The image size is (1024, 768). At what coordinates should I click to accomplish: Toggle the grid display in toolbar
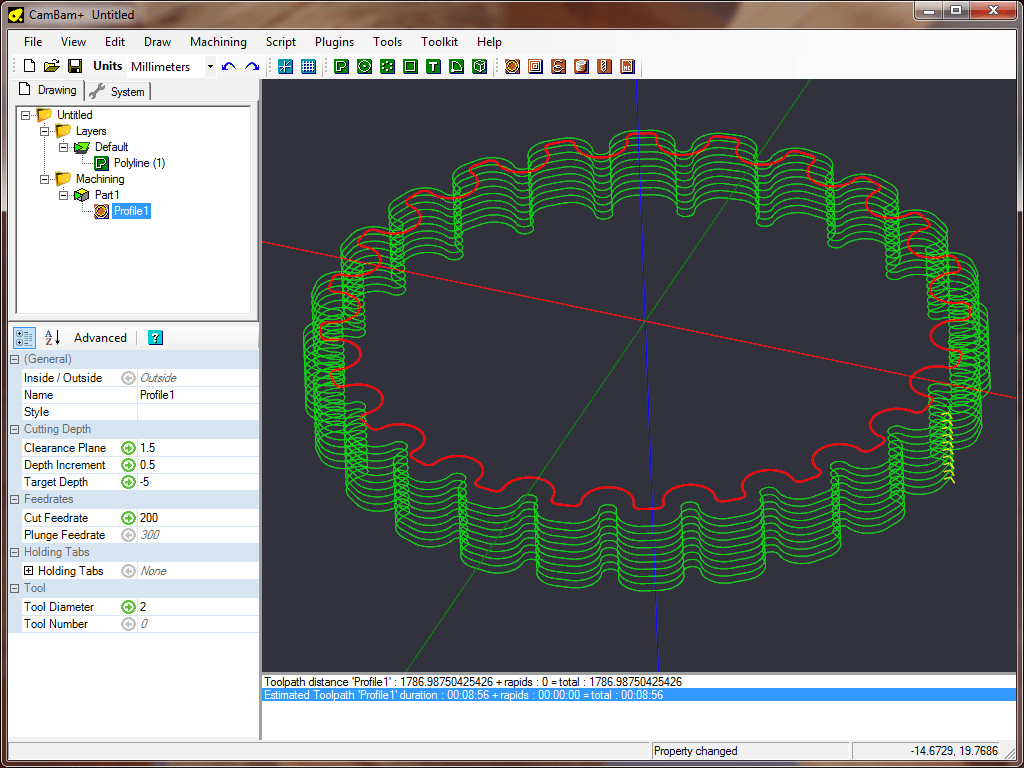308,66
